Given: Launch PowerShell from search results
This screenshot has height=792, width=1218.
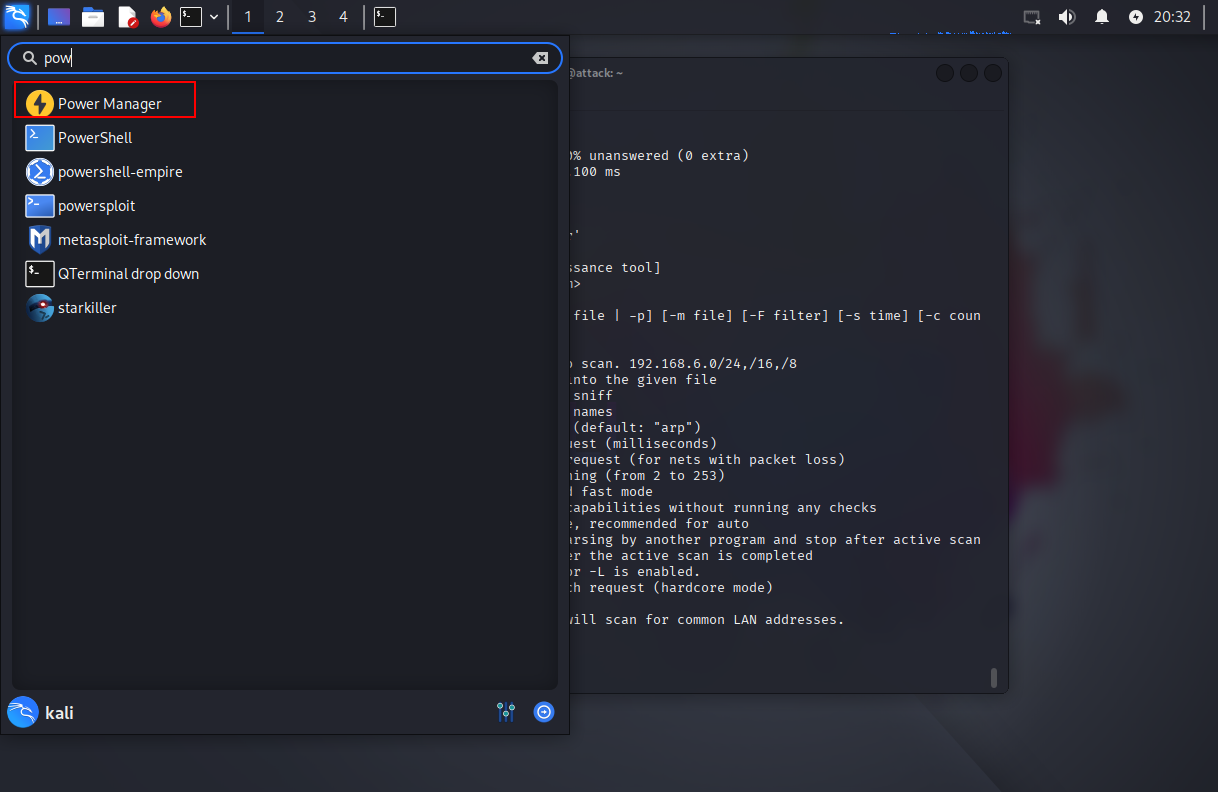Looking at the screenshot, I should [285, 137].
